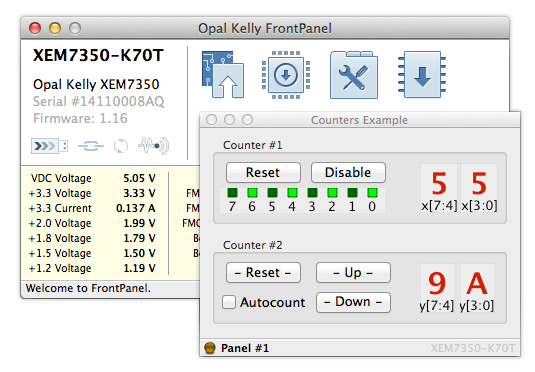Open the load FrontPanel profile icon
This screenshot has width=535, height=372.
tap(222, 74)
